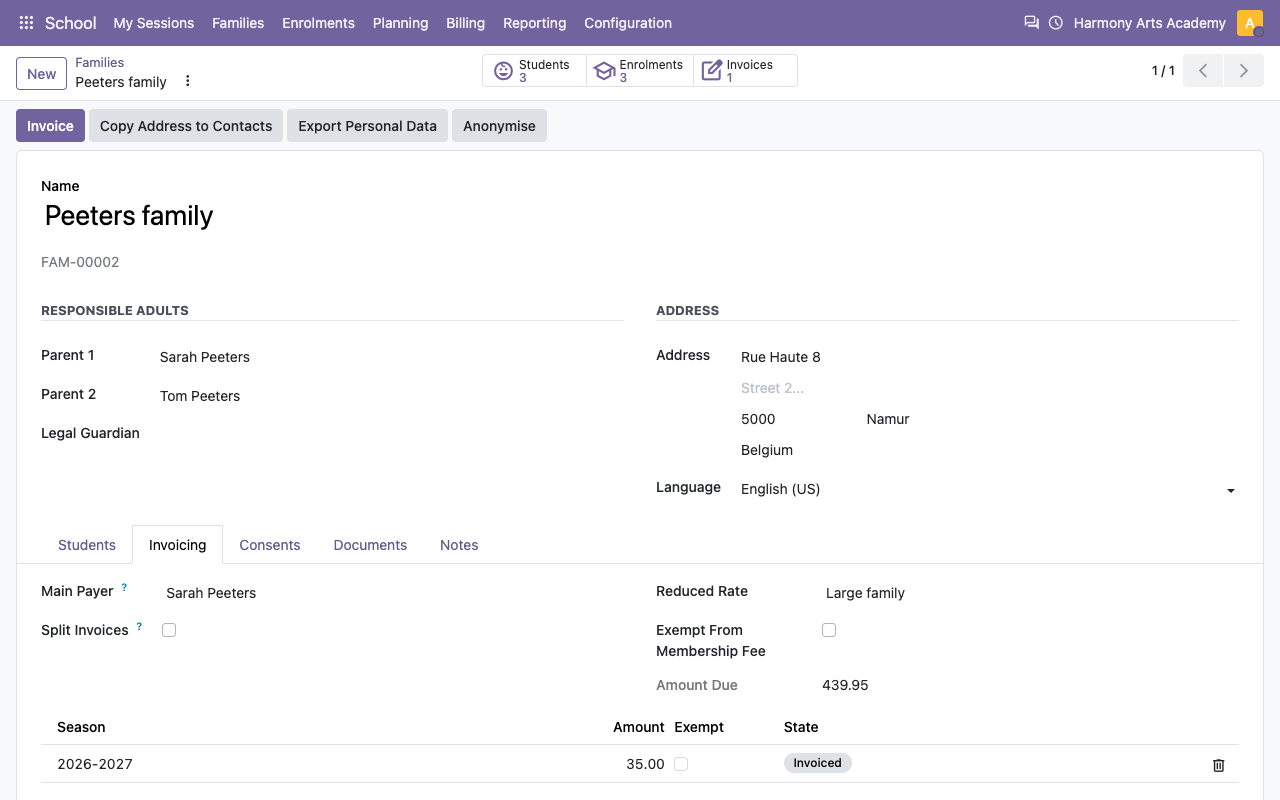Open the Reporting menu
This screenshot has width=1280, height=800.
(x=535, y=23)
